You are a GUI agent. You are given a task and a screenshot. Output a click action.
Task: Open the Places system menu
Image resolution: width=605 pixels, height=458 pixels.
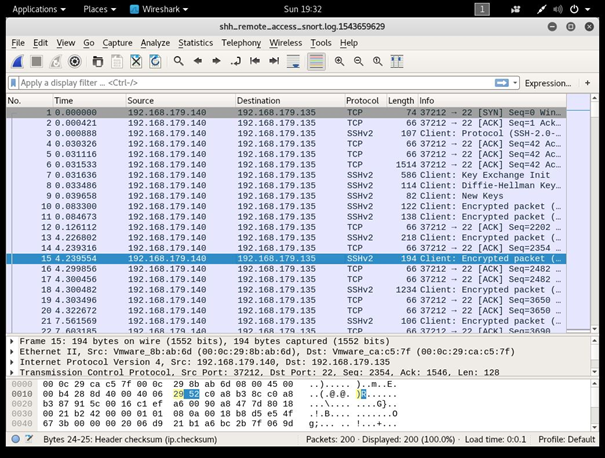click(100, 9)
